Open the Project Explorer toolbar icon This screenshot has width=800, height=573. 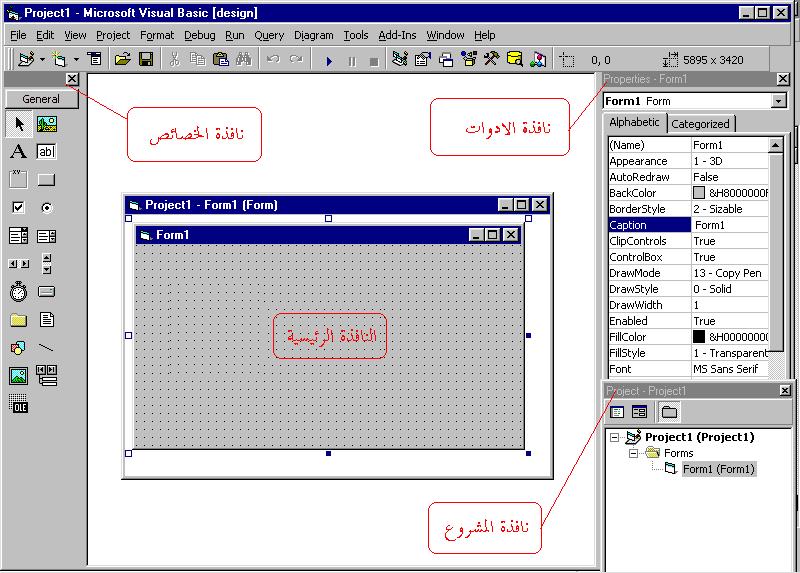(x=399, y=59)
